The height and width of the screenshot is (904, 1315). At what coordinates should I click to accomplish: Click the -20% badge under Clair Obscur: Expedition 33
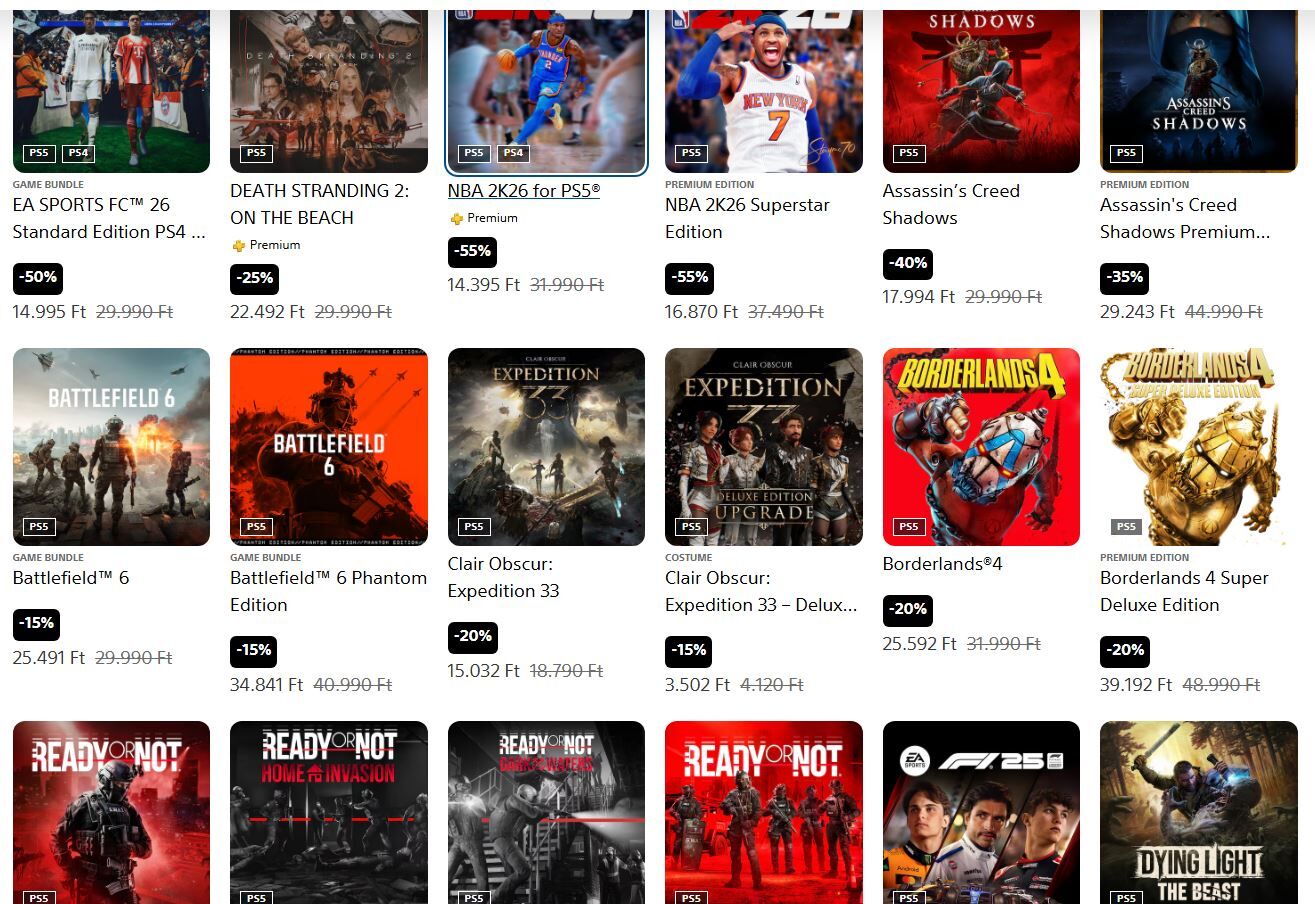click(472, 636)
